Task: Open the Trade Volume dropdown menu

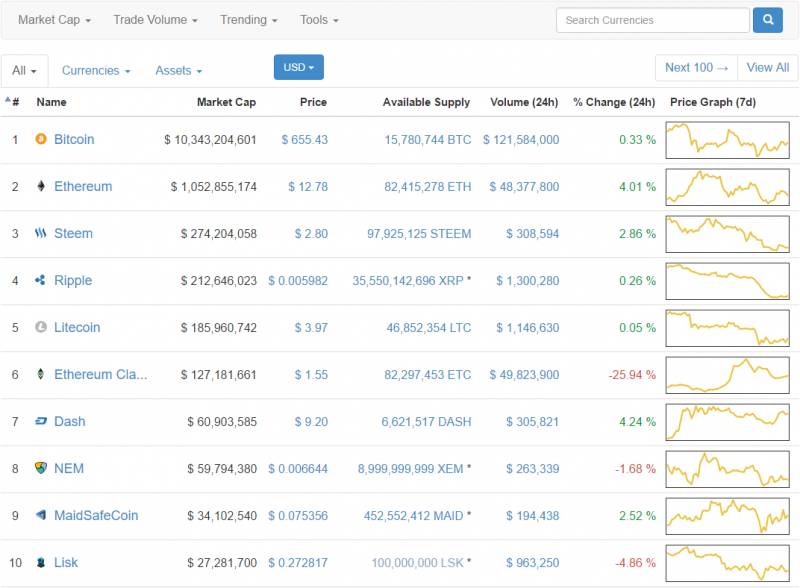Action: coord(155,20)
